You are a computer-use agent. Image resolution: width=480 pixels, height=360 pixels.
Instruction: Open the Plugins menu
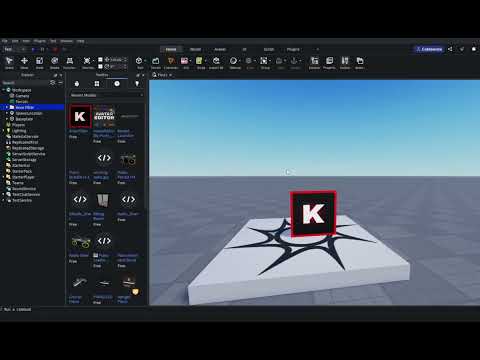tap(40, 41)
